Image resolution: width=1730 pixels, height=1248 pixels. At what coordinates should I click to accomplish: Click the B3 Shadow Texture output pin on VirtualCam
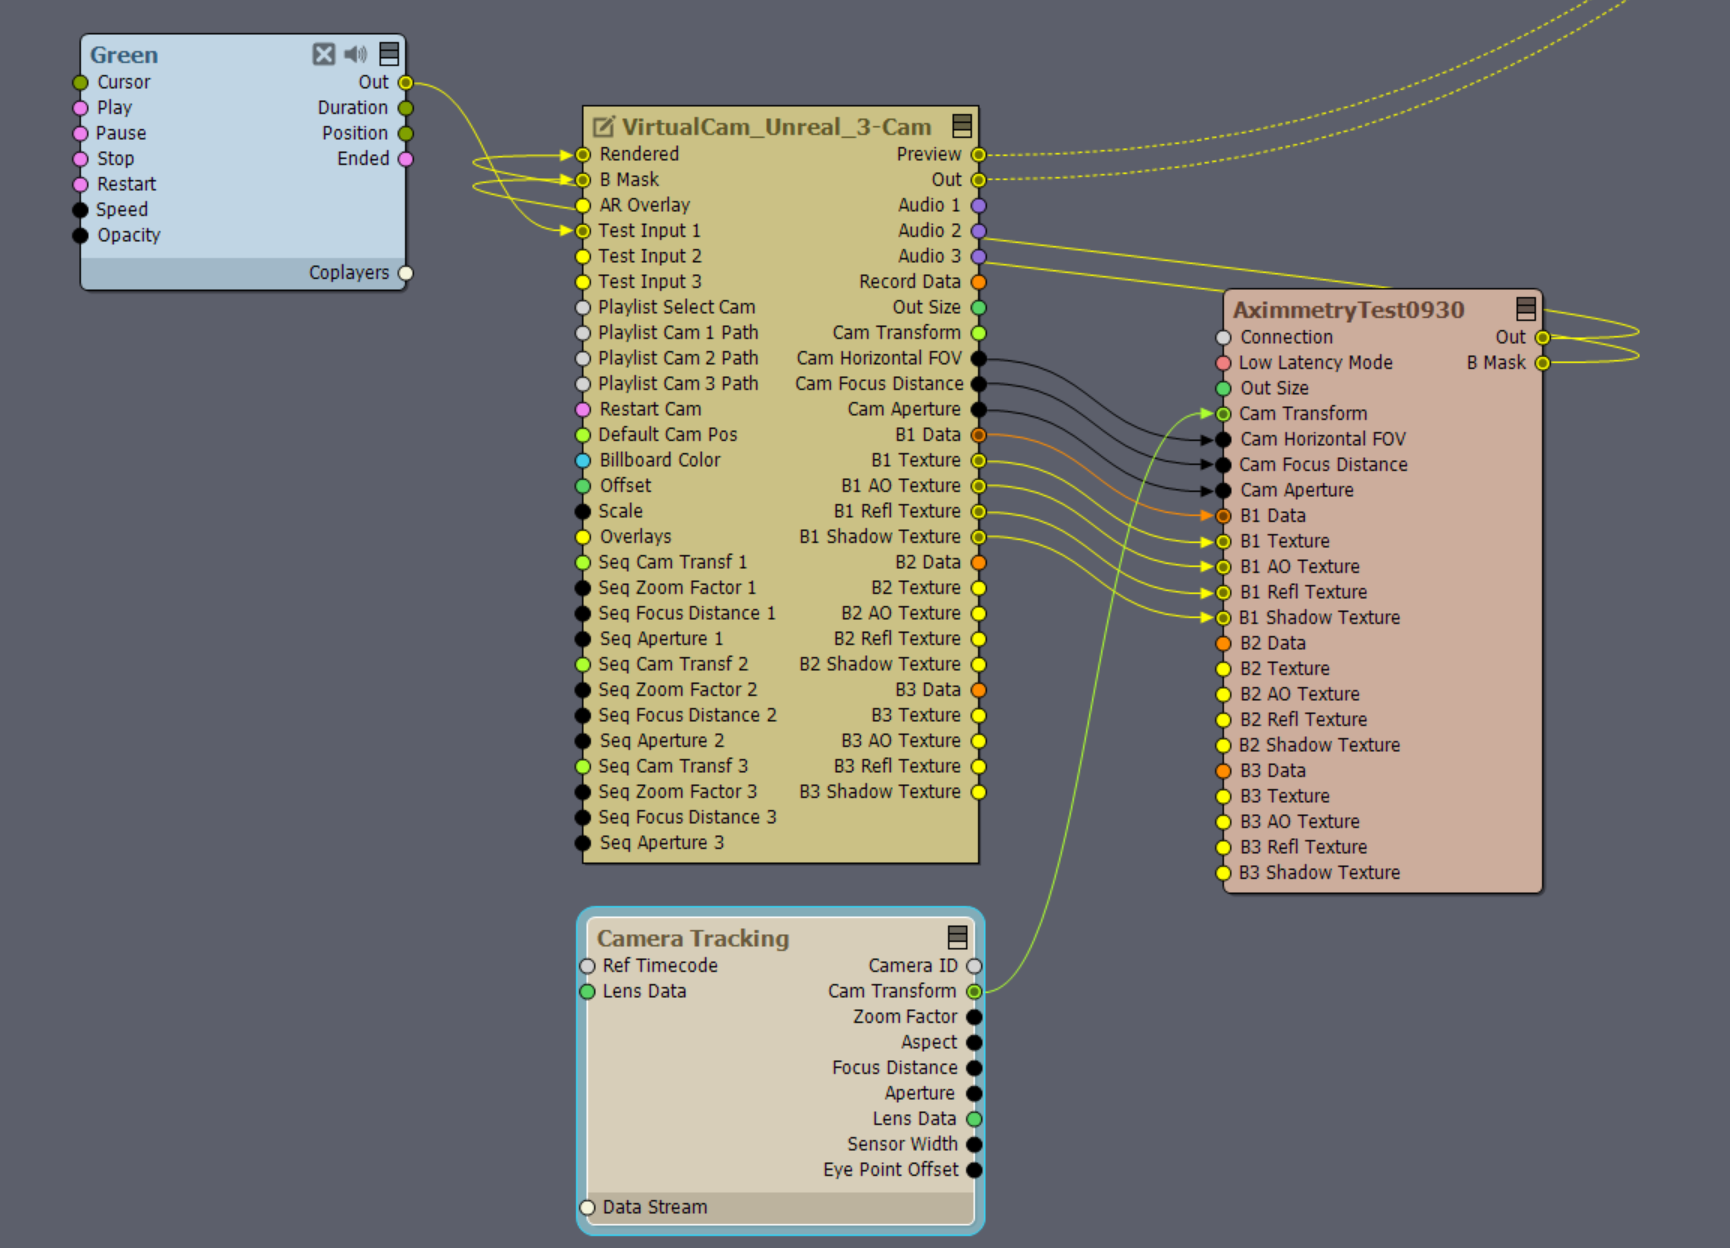978,792
